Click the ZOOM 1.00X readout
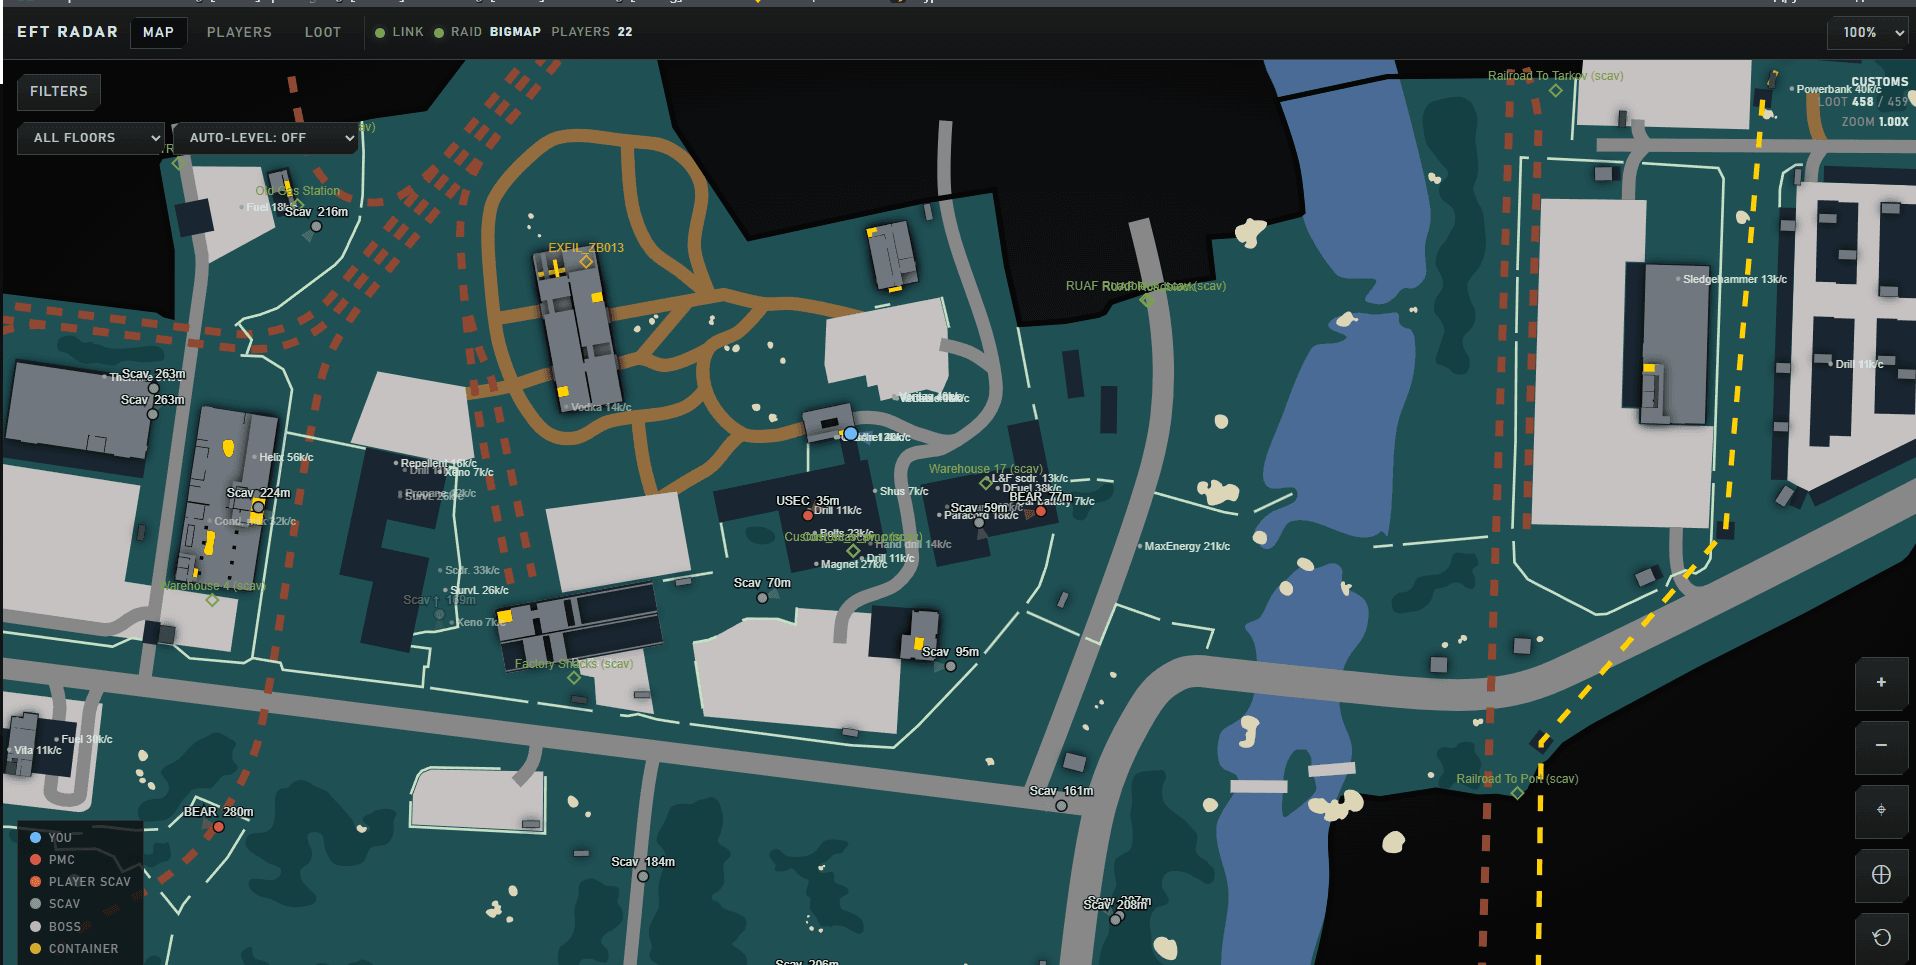 (1875, 122)
